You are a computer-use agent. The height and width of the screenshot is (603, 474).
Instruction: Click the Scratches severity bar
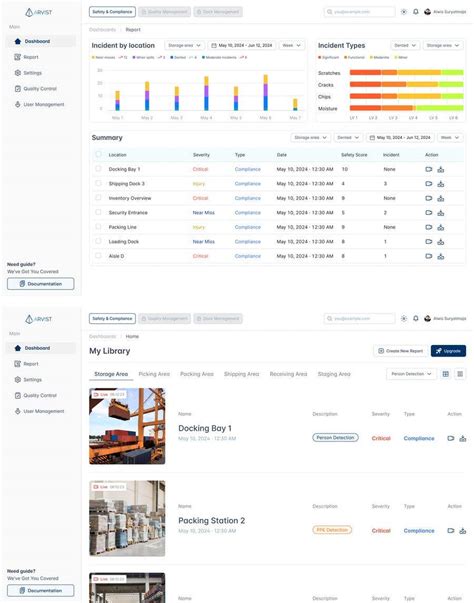pos(406,72)
